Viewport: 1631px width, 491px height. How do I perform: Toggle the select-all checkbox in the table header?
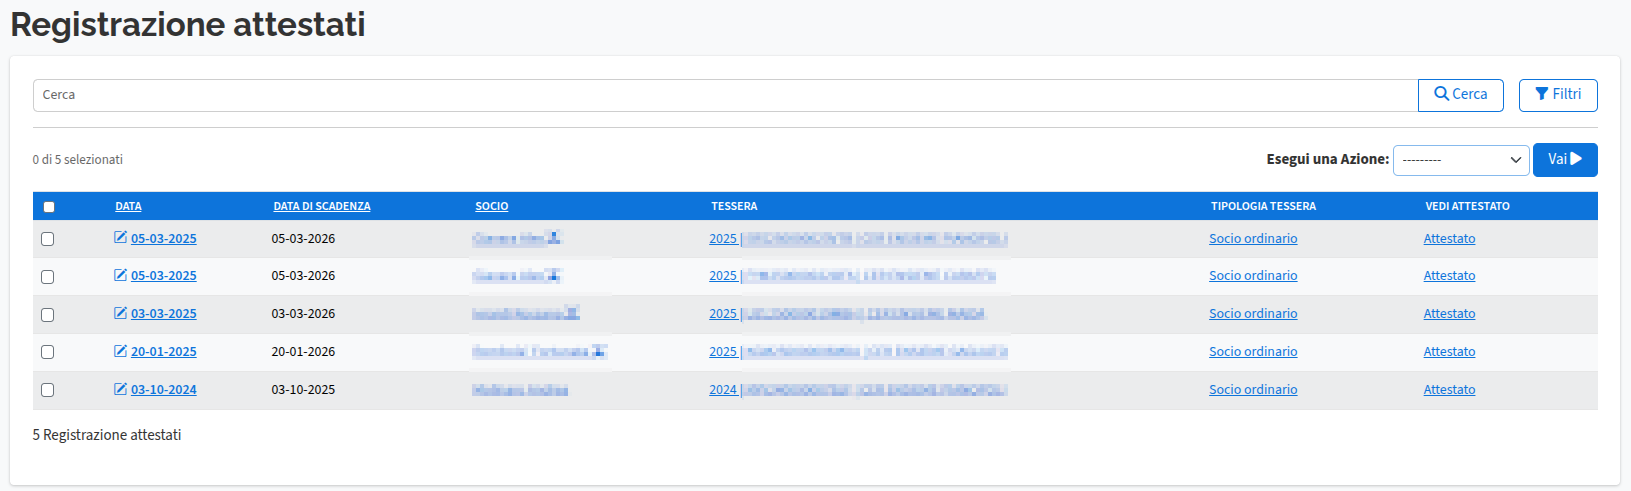coord(49,207)
